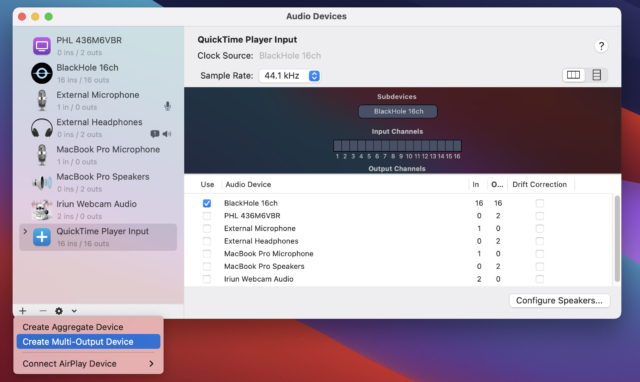The width and height of the screenshot is (640, 382).
Task: Click the QuickTime Player Input heading
Action: (x=247, y=40)
